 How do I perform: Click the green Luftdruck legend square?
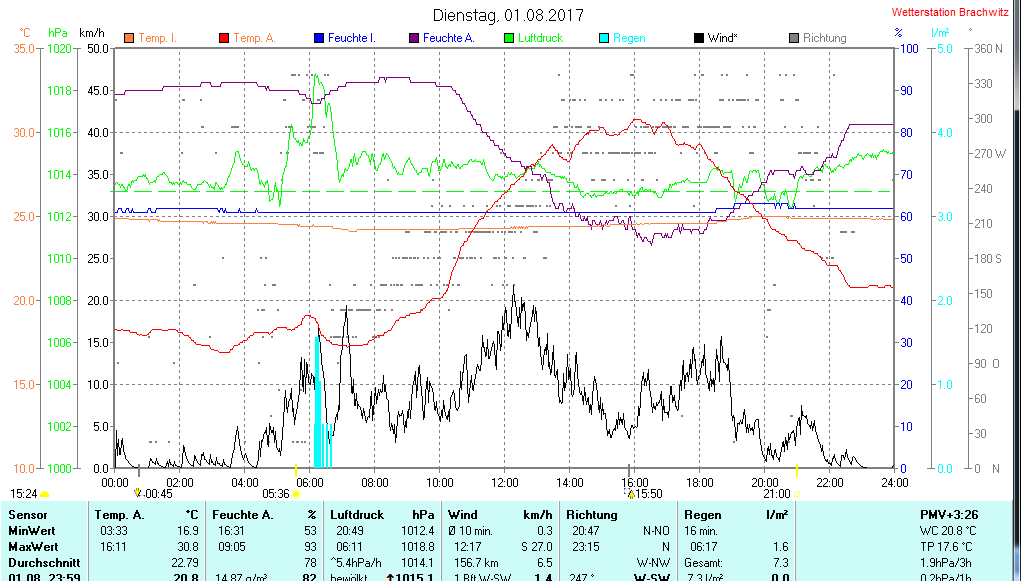[508, 38]
